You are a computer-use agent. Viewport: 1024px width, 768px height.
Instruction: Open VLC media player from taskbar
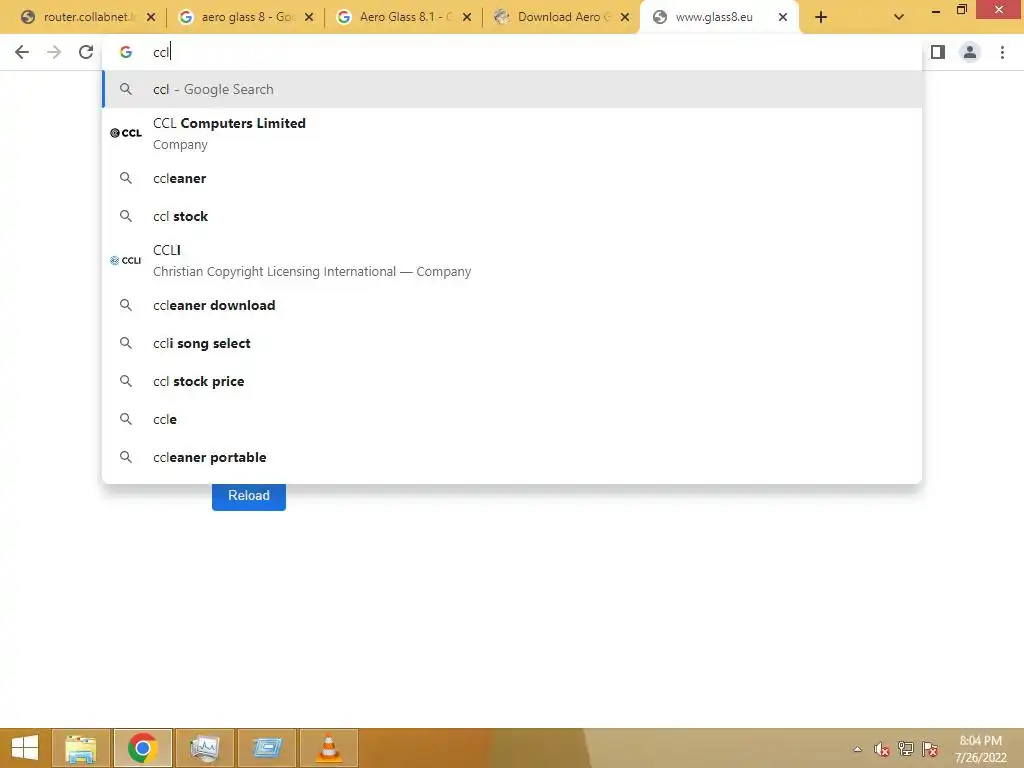(328, 748)
